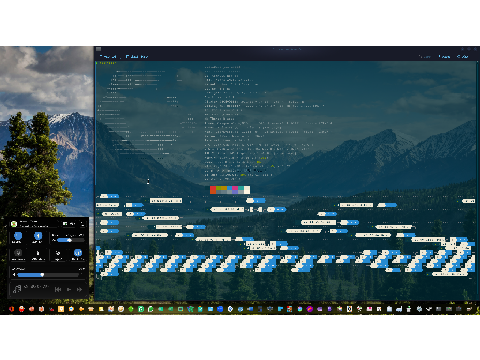This screenshot has width=480, height=360.
Task: Toggle the blue round button beside the gear tile
Action: 78,253
